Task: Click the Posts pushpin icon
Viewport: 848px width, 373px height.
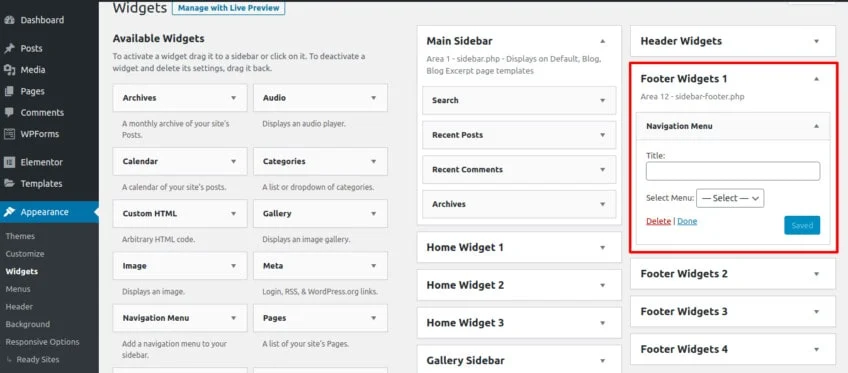Action: pos(9,48)
